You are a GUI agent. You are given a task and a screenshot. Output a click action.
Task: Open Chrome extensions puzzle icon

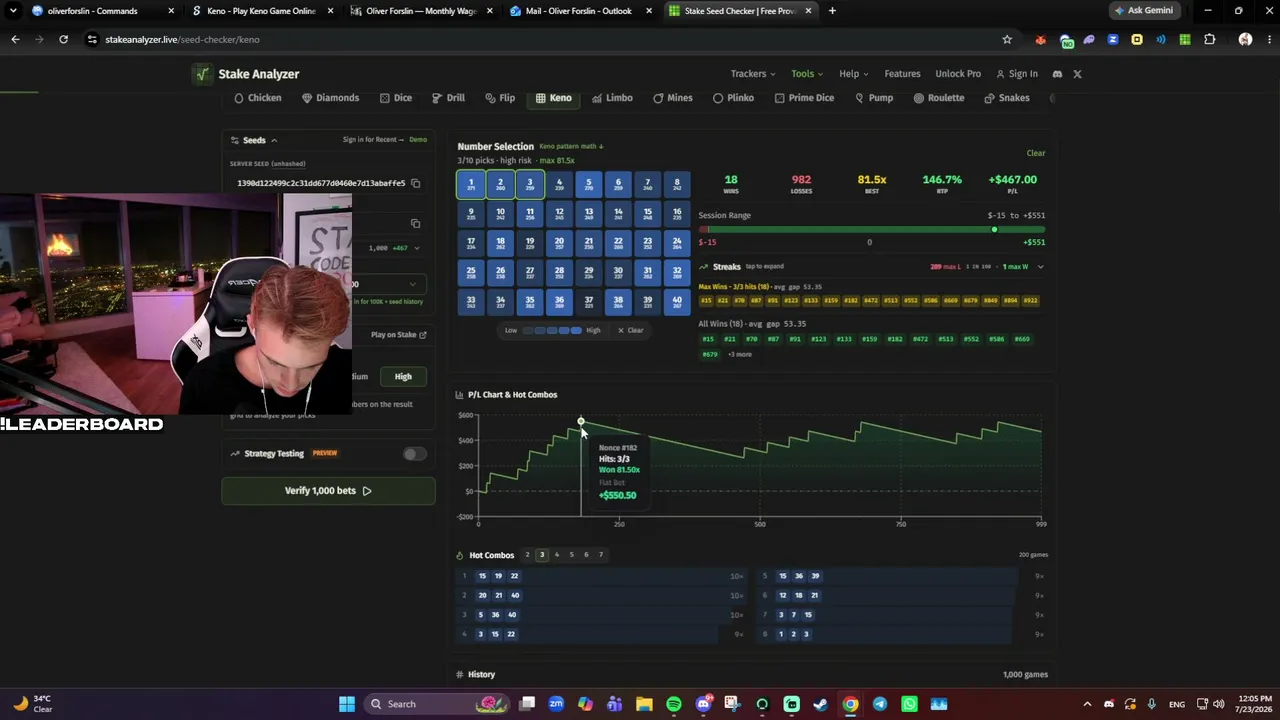point(1209,39)
